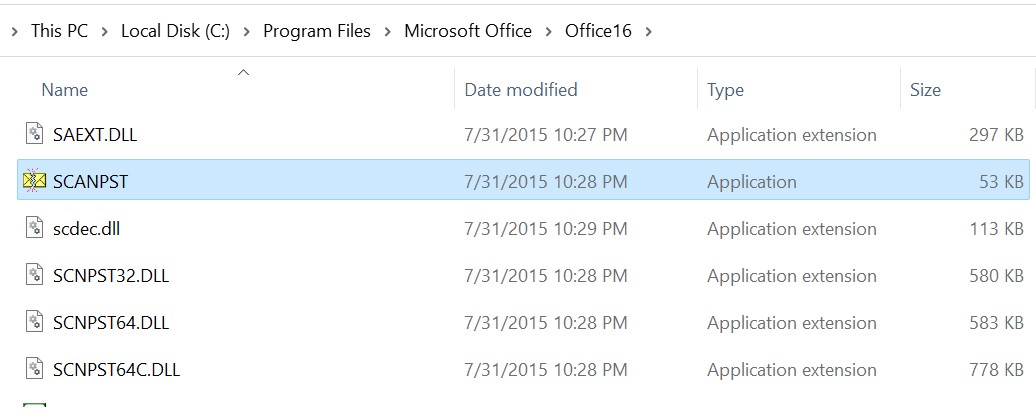Click the 53 KB size value
Image resolution: width=1036 pixels, height=418 pixels.
click(1002, 182)
